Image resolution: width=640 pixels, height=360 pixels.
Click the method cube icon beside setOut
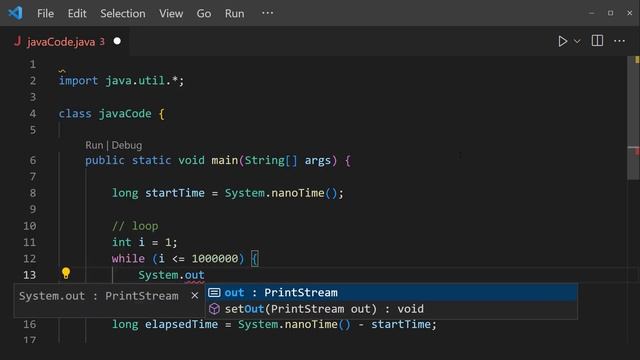(214, 309)
